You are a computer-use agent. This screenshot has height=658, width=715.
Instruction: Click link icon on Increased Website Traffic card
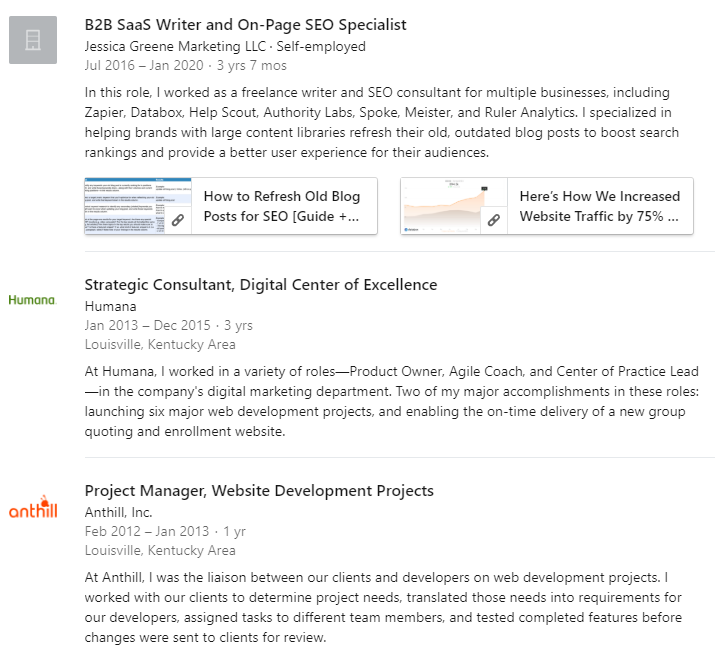coord(493,220)
